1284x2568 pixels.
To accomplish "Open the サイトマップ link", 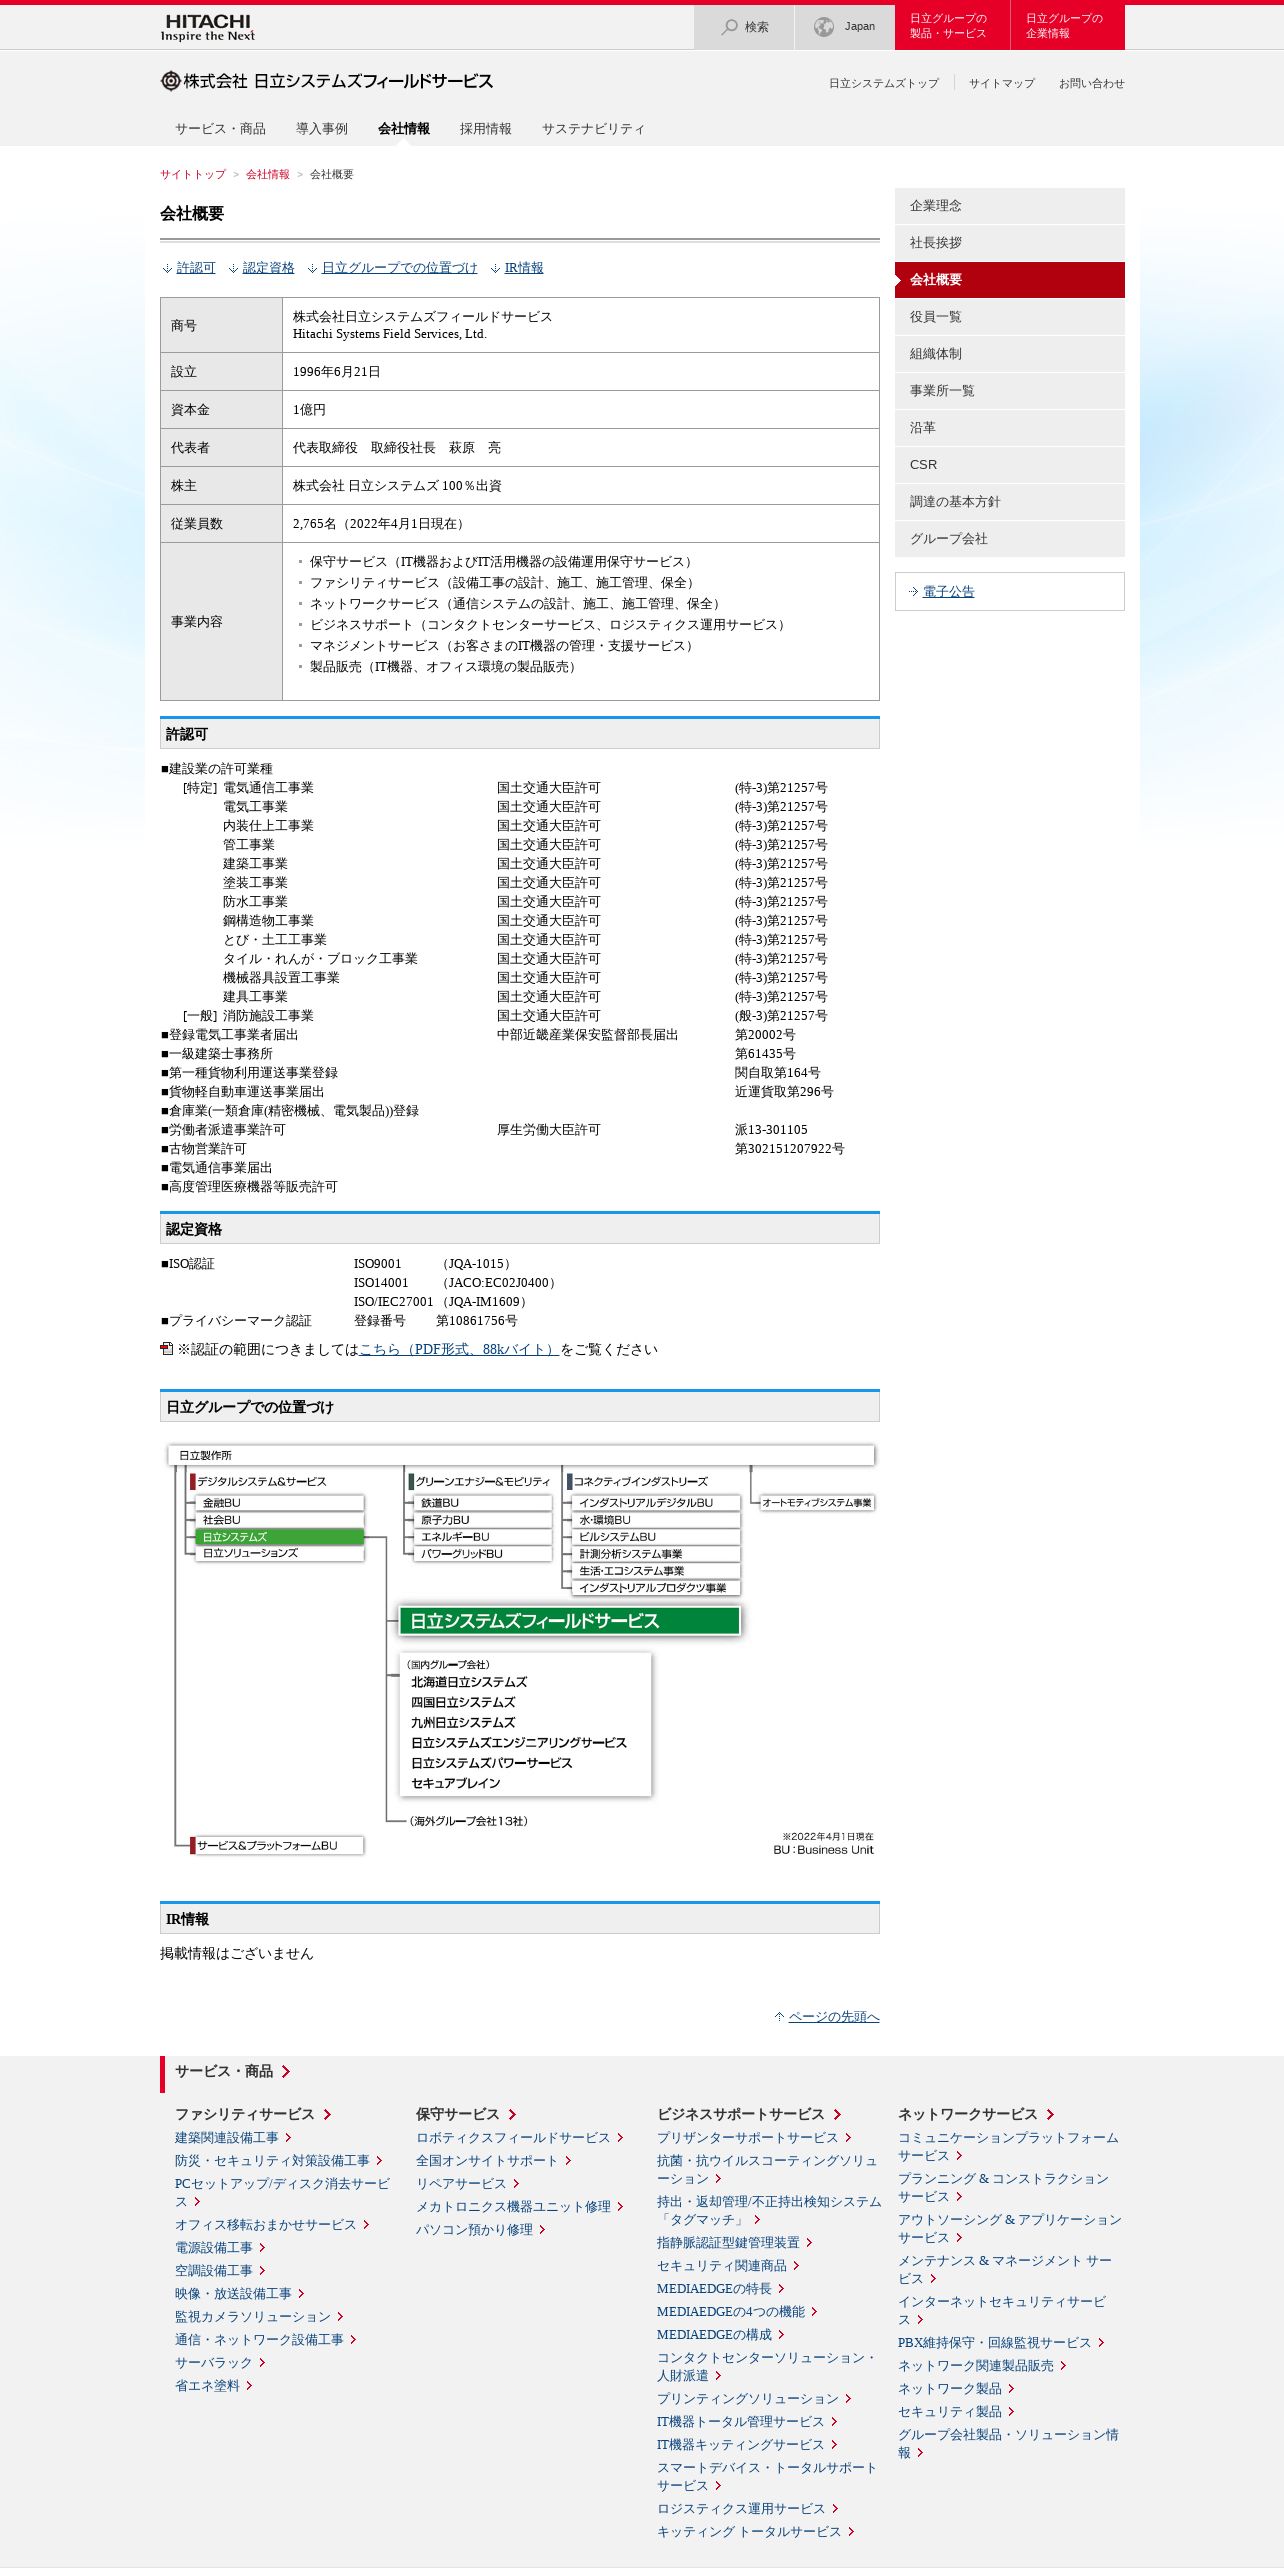I will click(x=1002, y=84).
